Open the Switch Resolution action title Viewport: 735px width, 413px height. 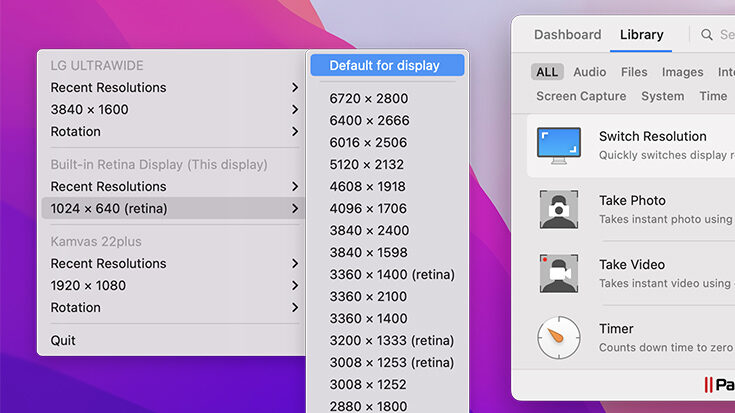tap(652, 136)
